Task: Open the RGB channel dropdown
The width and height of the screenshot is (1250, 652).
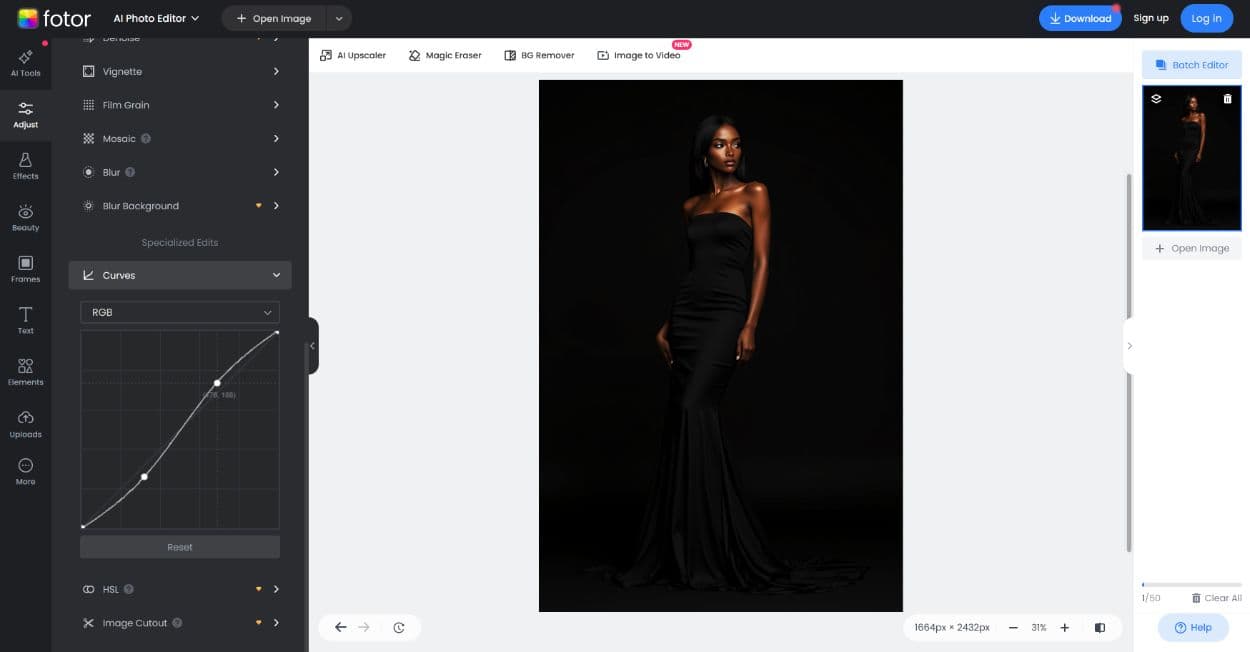Action: click(x=180, y=313)
